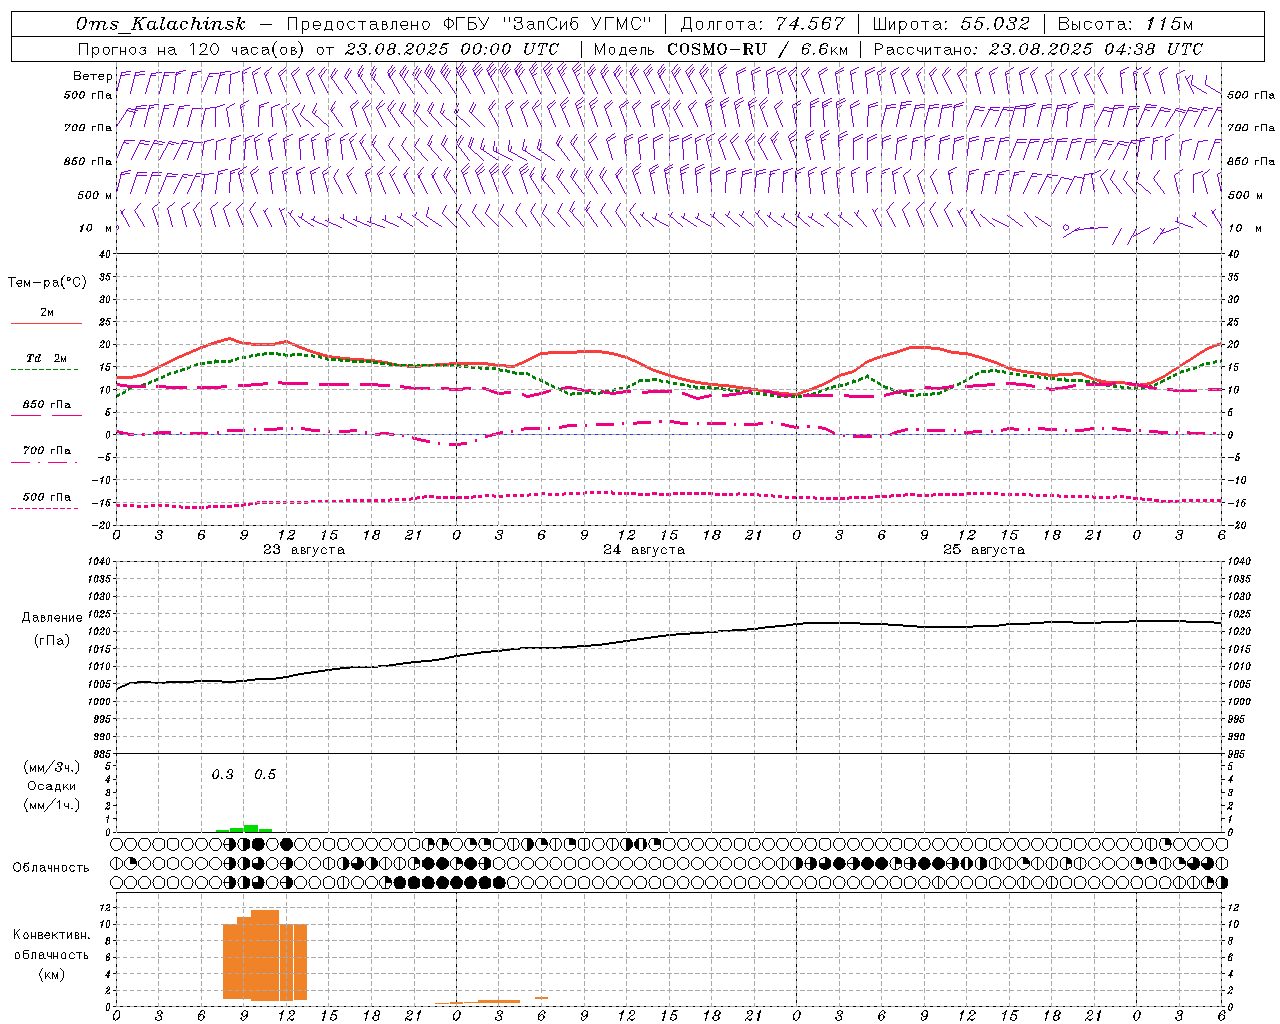This screenshot has width=1280, height=1024.
Task: Click the station name Oms_Kalachinsk in the header
Action: coord(160,24)
